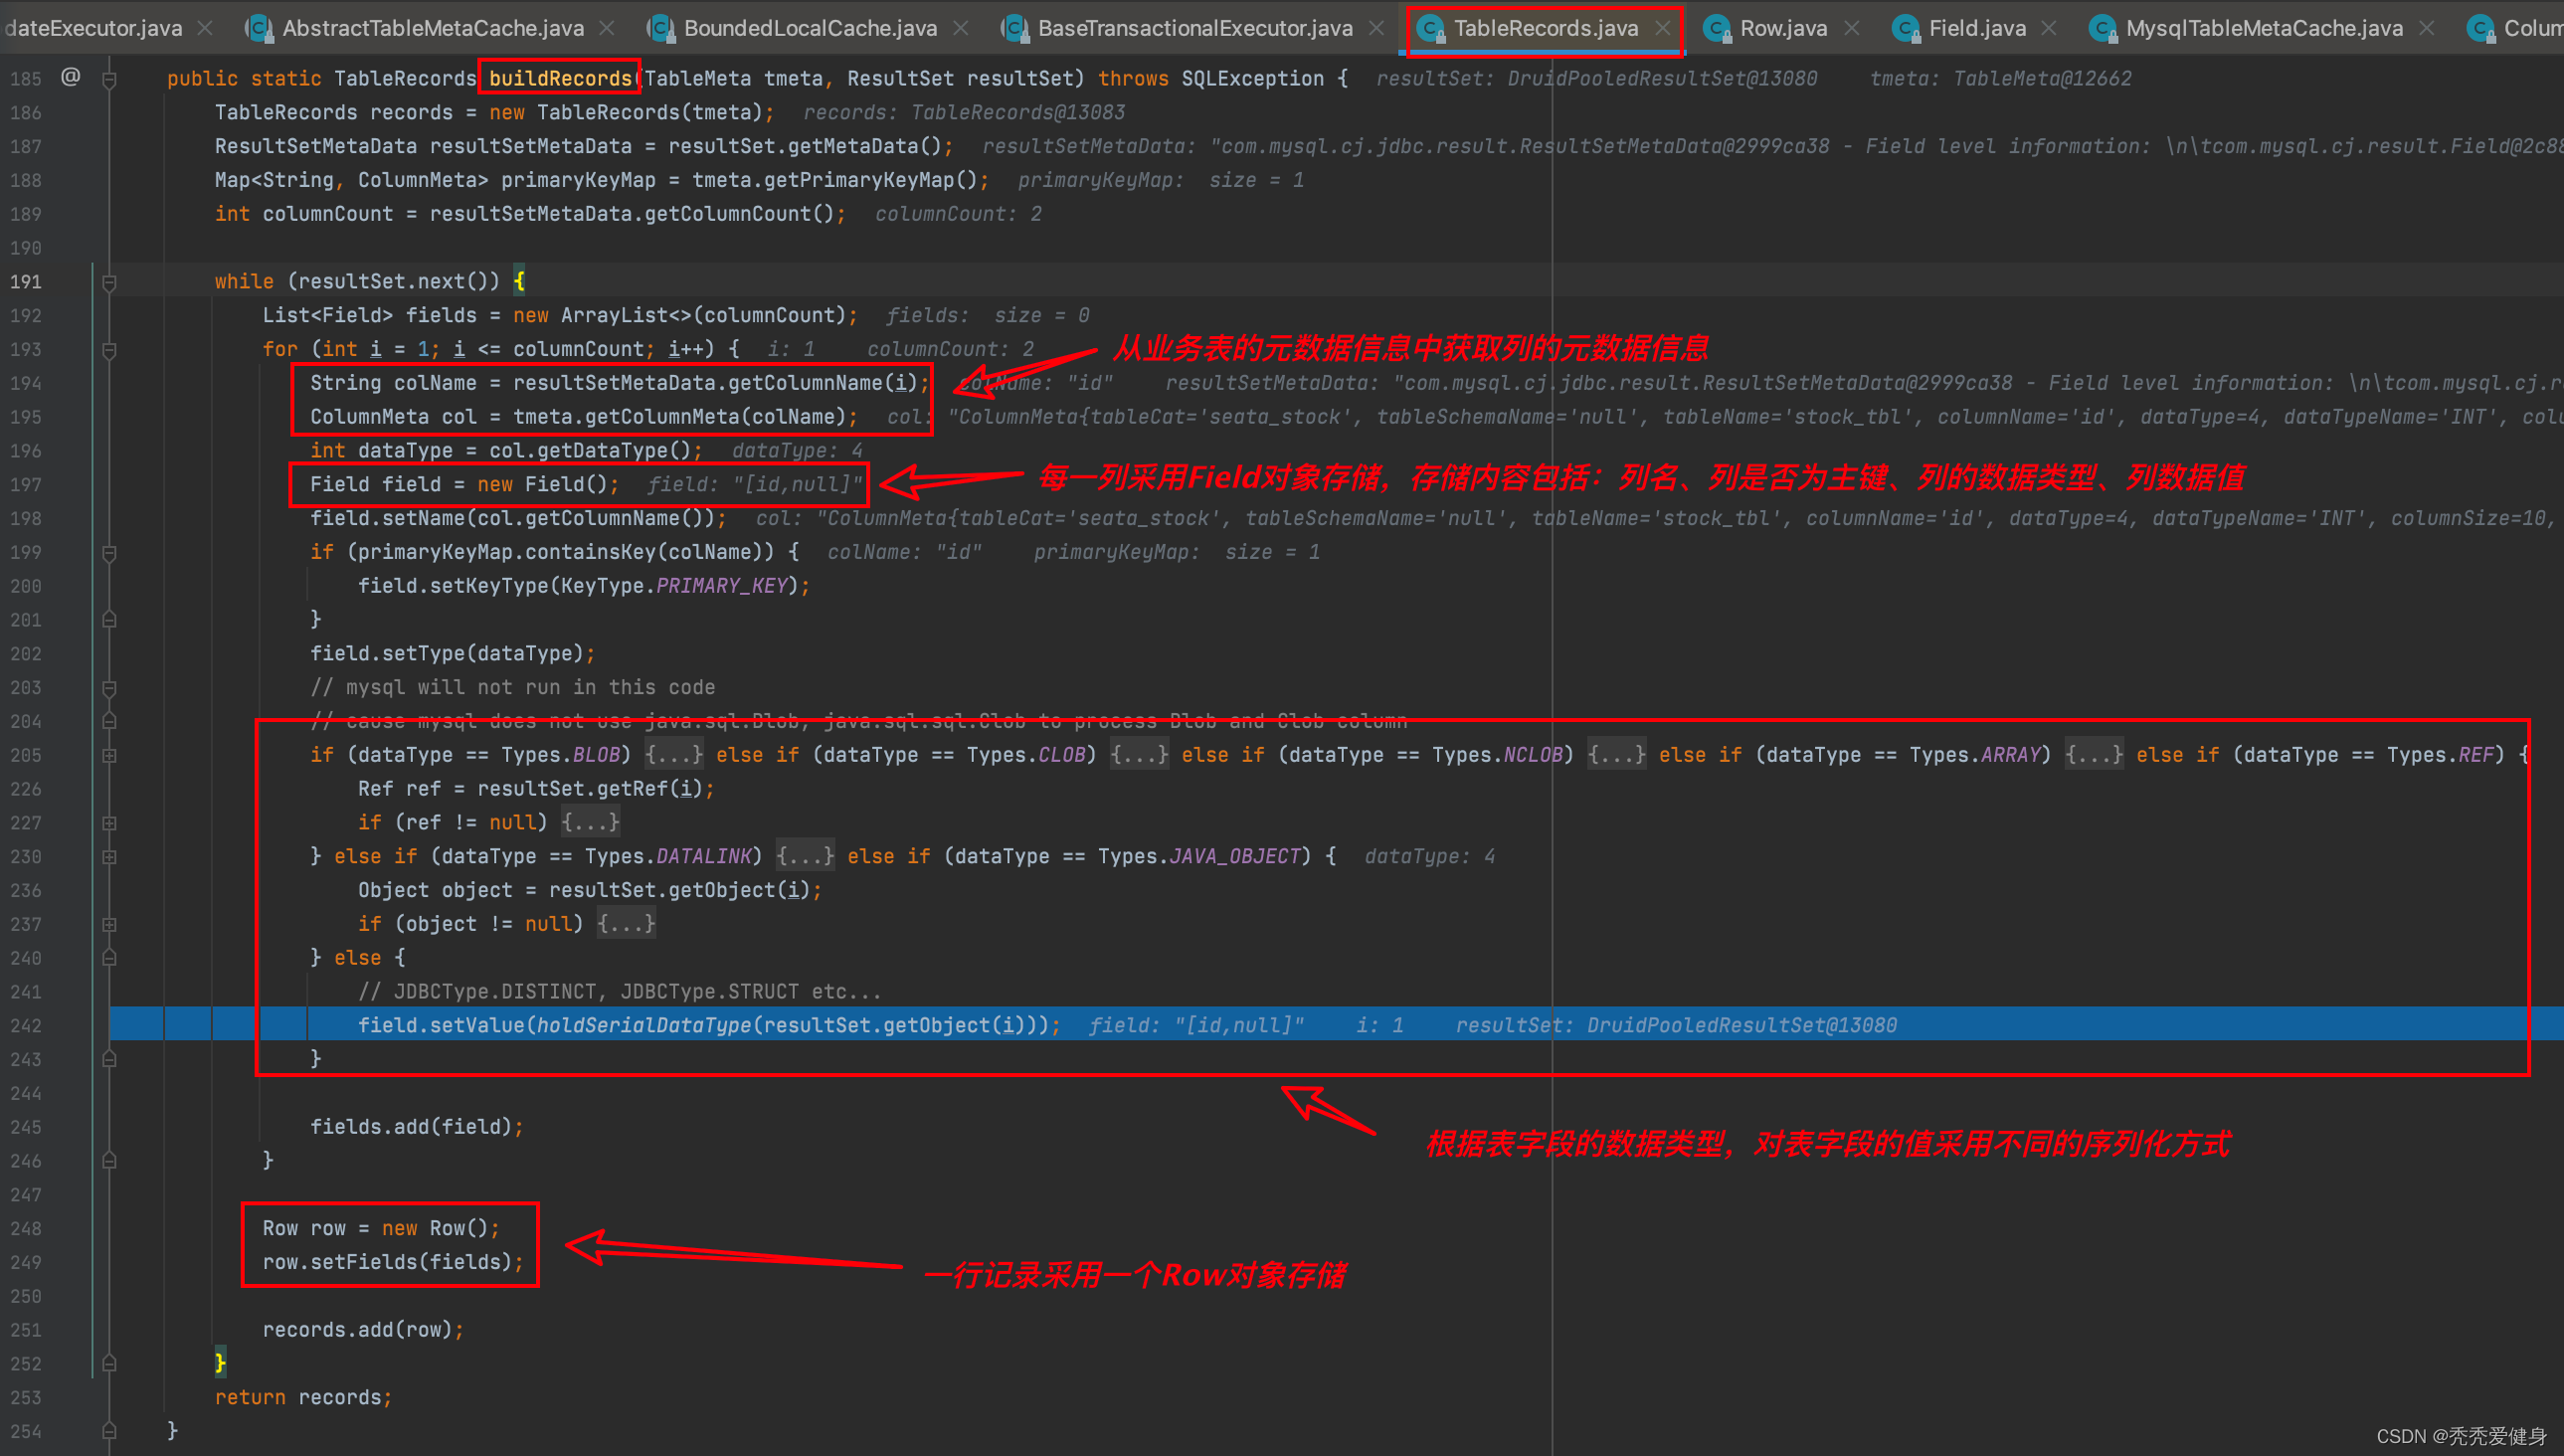Collapse the primaryKeyMap if block at line 199

click(x=109, y=553)
